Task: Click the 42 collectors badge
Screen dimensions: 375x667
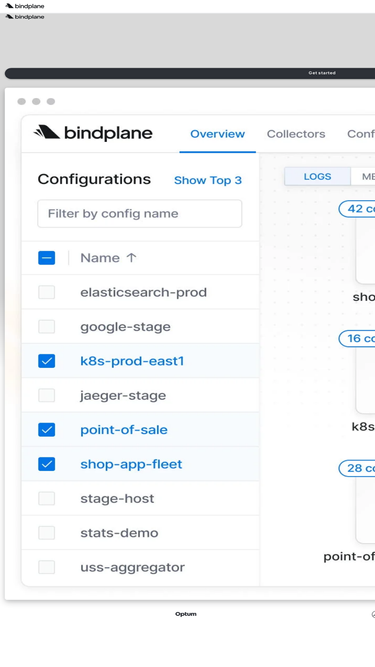Action: pos(357,209)
